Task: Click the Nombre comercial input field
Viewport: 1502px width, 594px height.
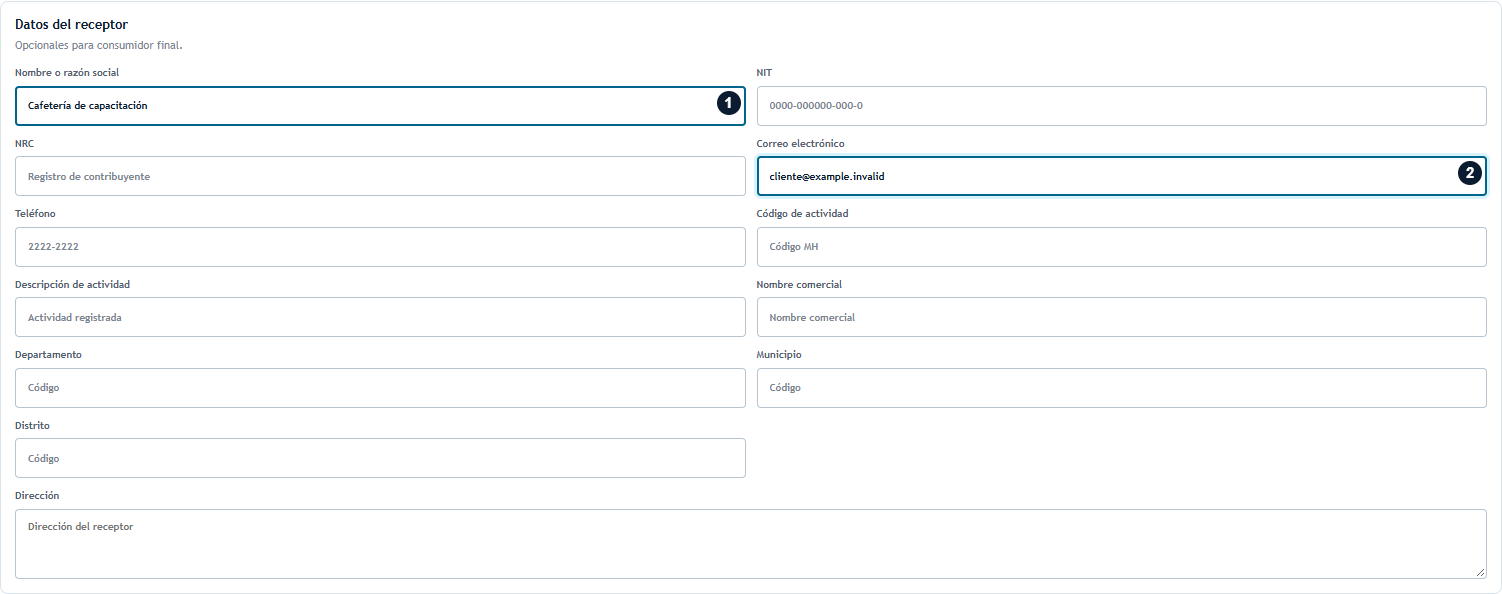Action: (x=1121, y=317)
